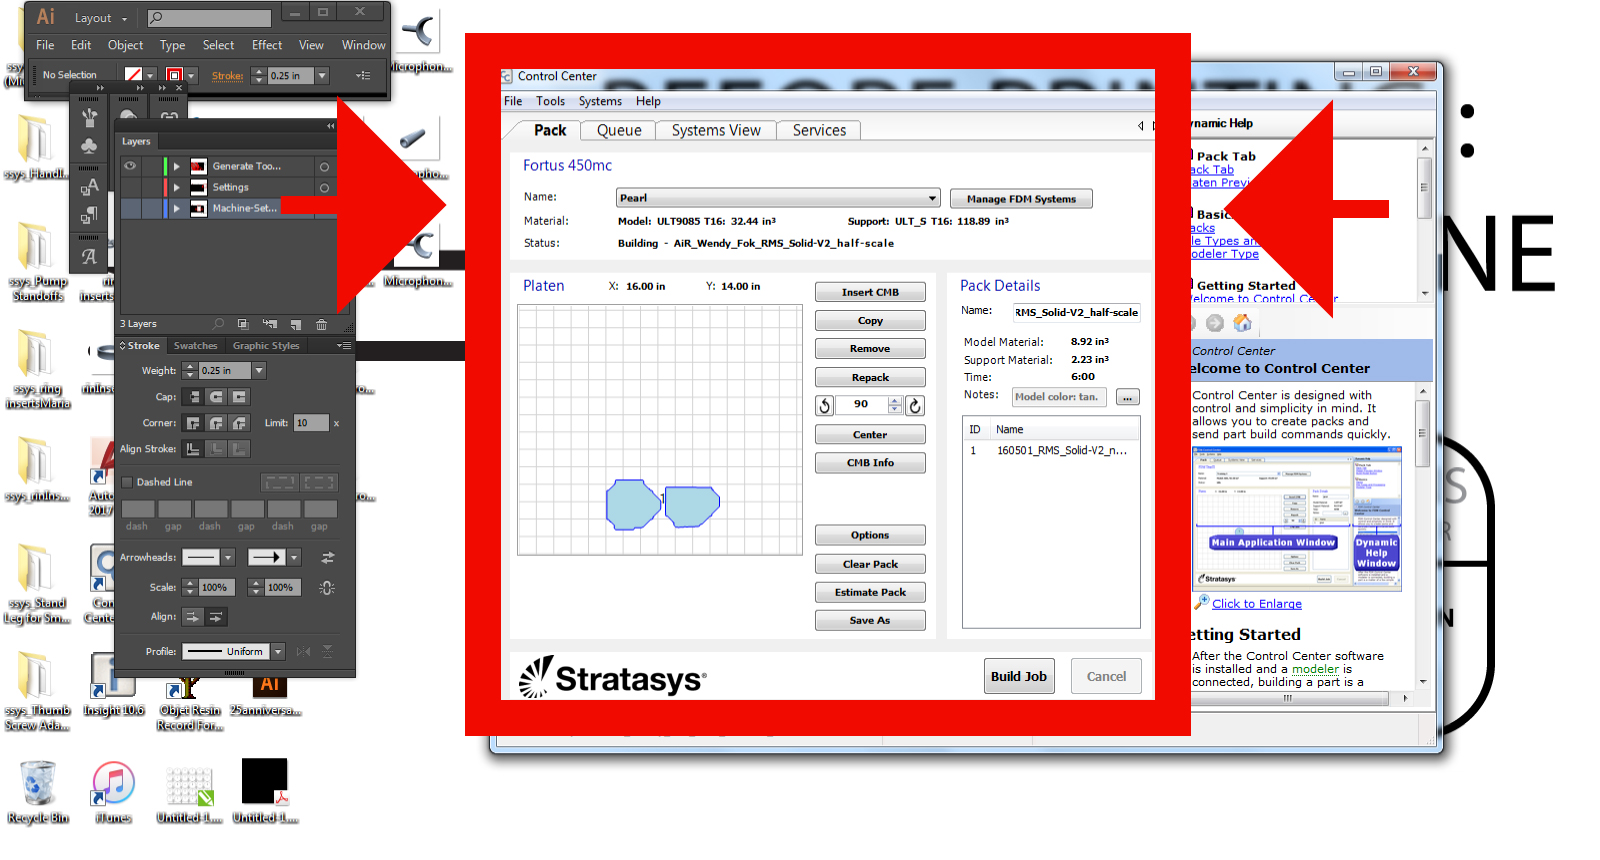This screenshot has width=1600, height=860.
Task: Open Illustrator control bar options menu icon
Action: point(363,76)
